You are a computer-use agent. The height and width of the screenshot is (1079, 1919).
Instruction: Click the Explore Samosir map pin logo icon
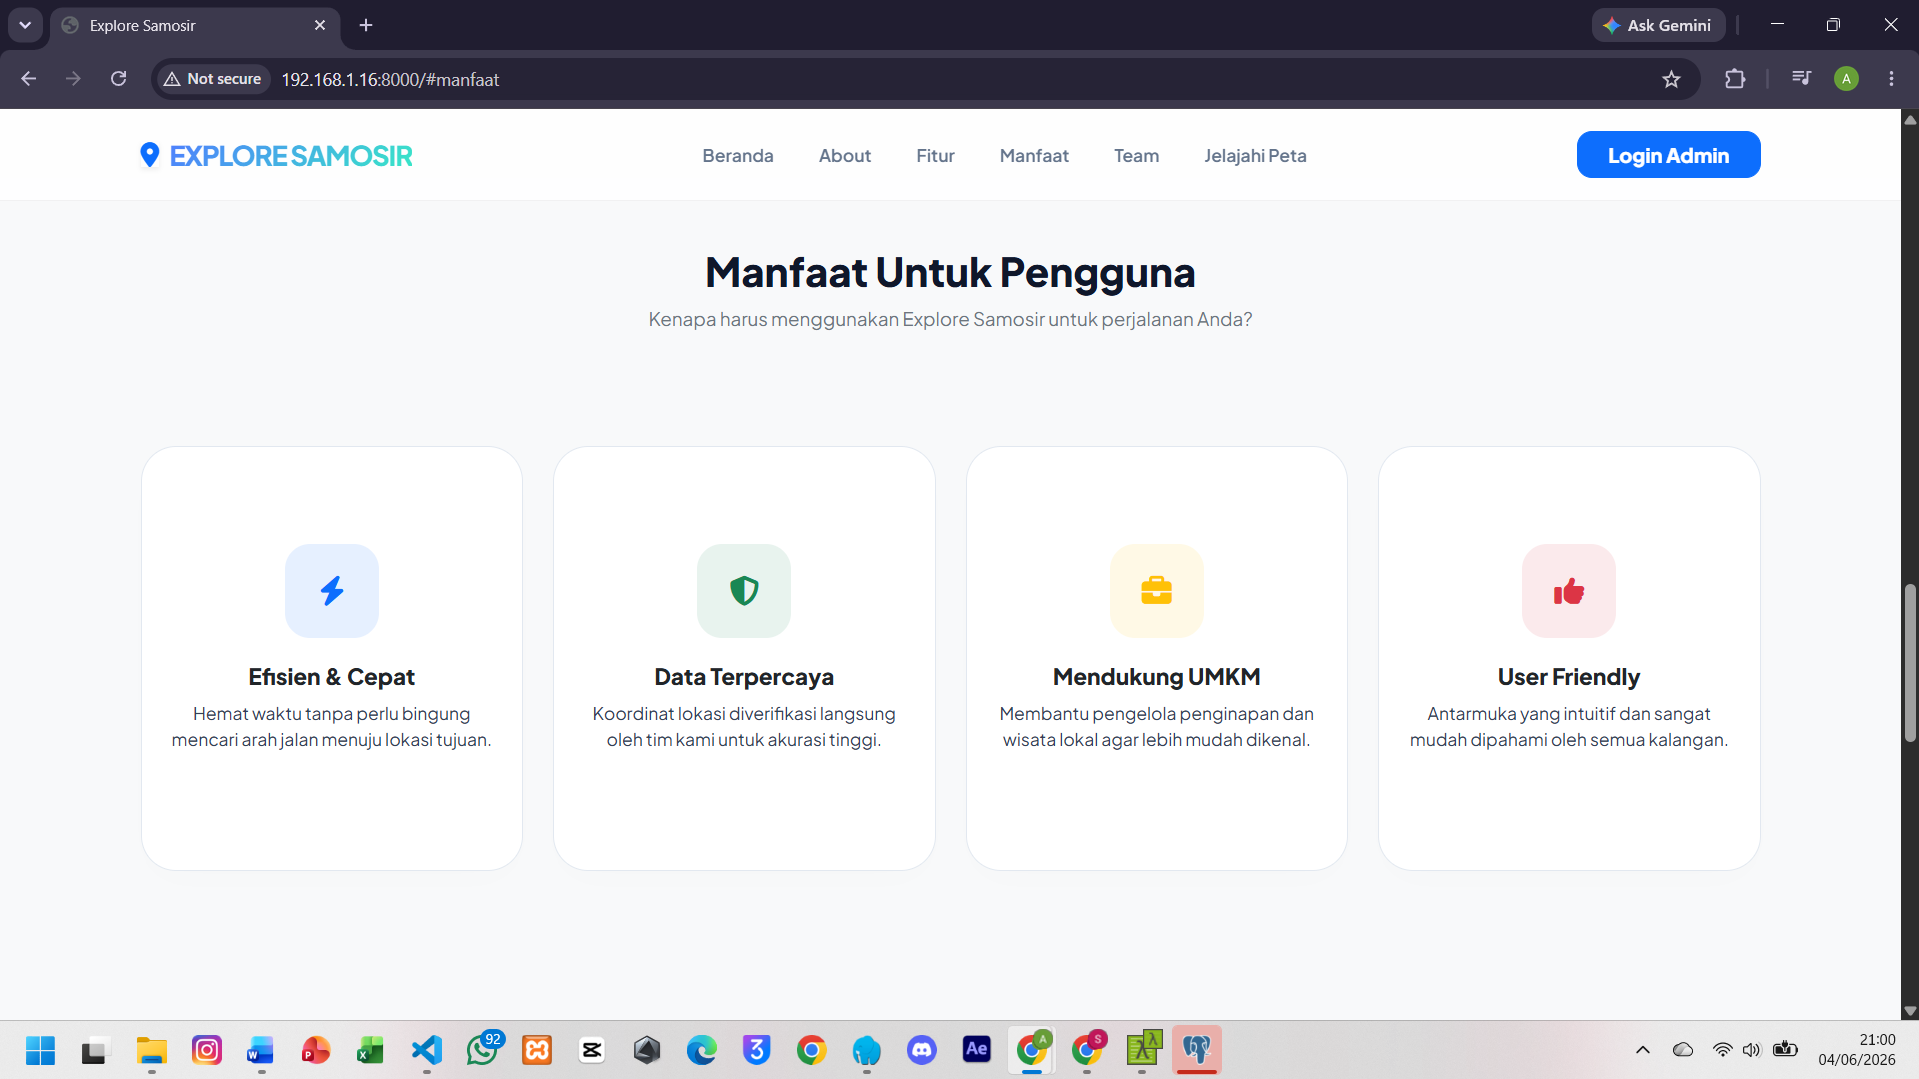click(149, 155)
